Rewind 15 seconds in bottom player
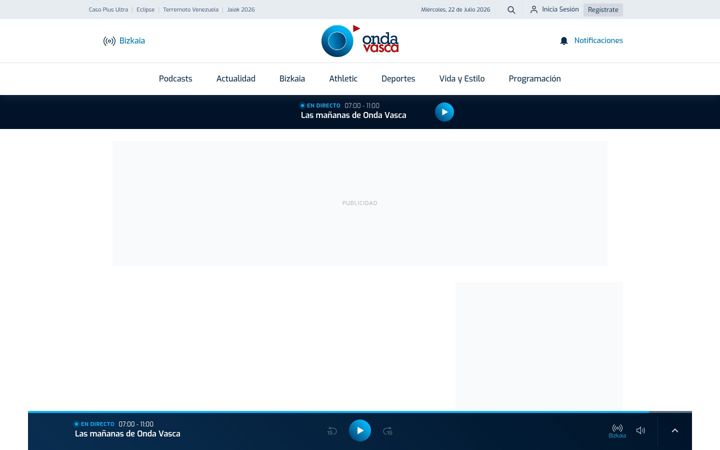 pos(332,431)
